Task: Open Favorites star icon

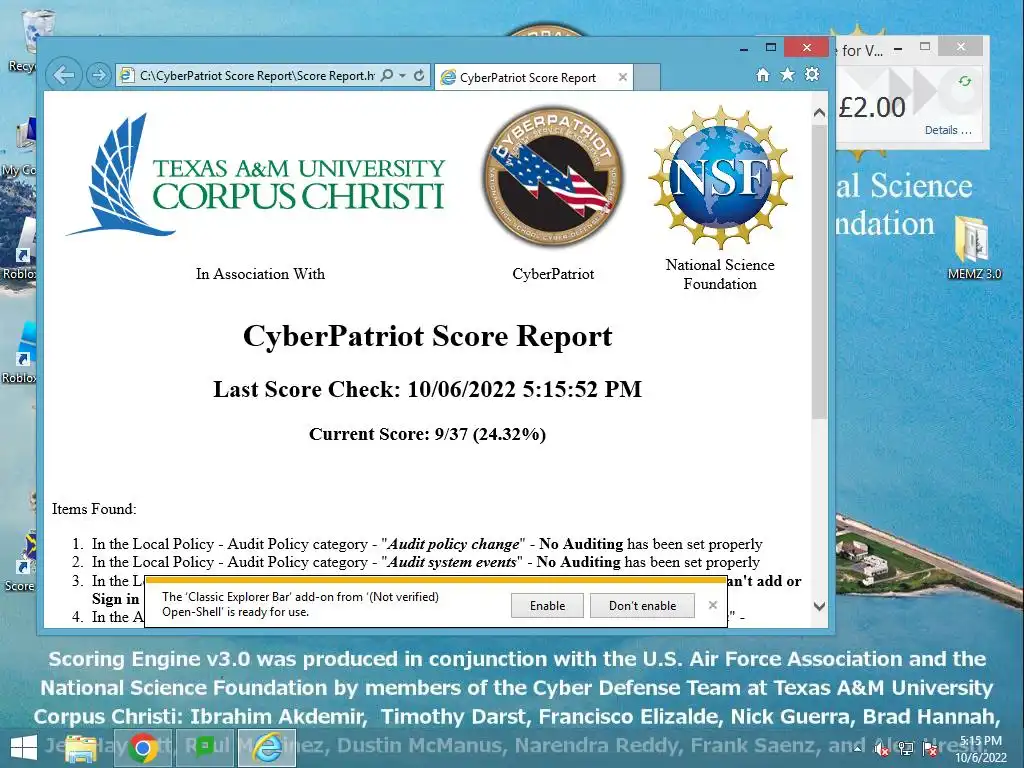Action: pos(788,74)
